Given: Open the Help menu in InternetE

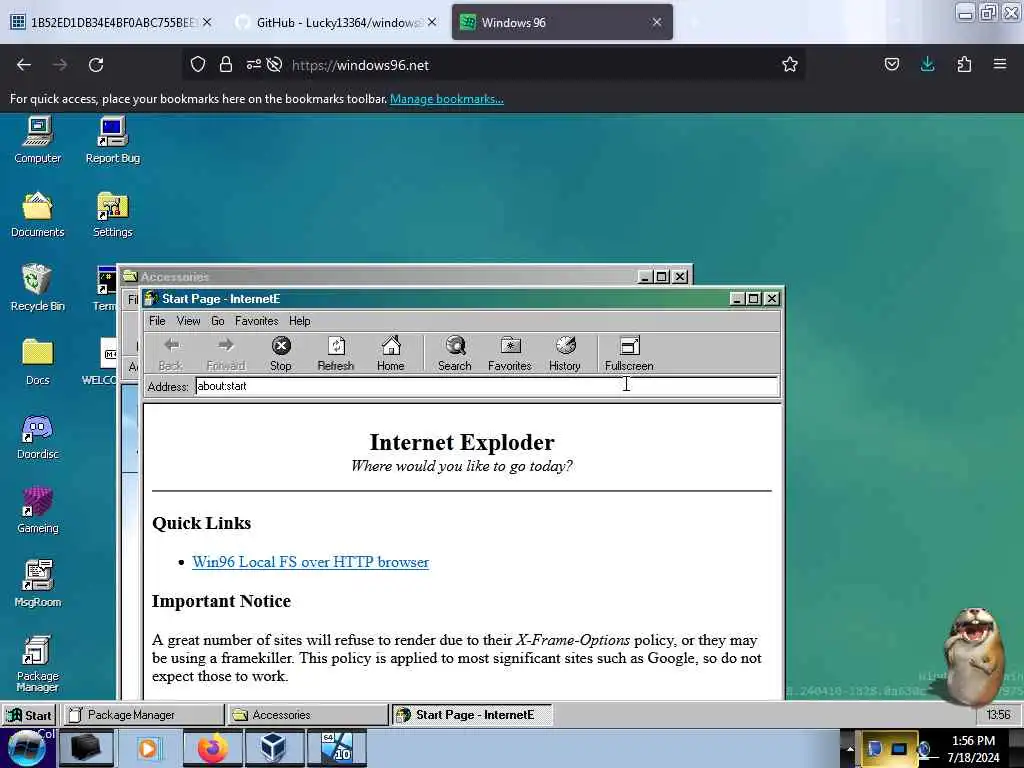Looking at the screenshot, I should tap(300, 321).
